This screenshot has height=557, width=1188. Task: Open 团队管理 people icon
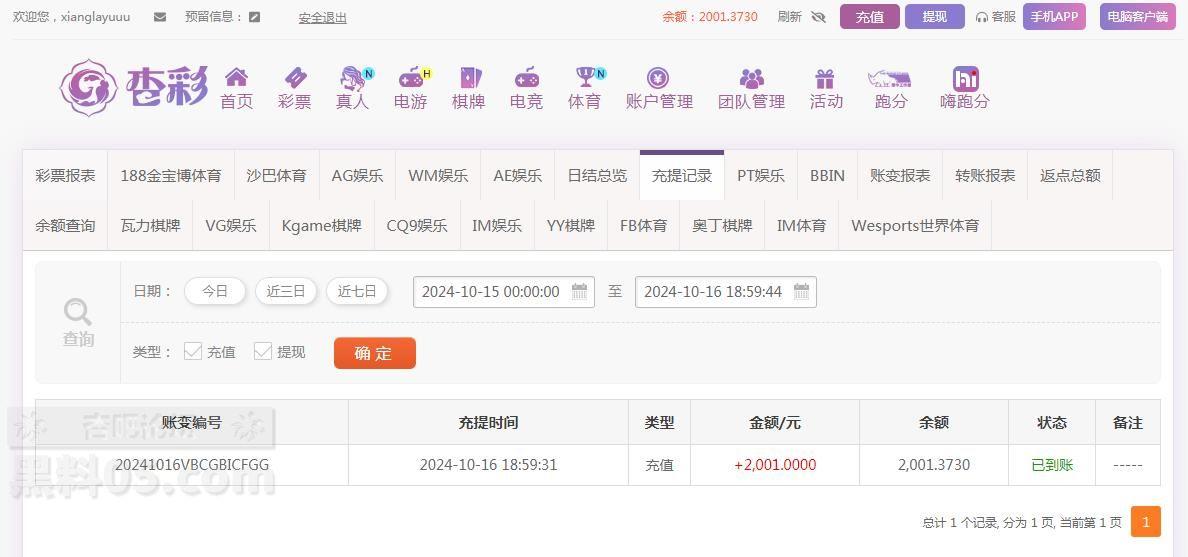(752, 78)
